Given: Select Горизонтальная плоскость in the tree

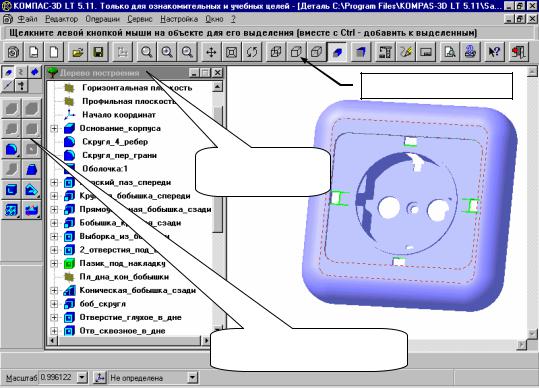Looking at the screenshot, I should pos(137,88).
